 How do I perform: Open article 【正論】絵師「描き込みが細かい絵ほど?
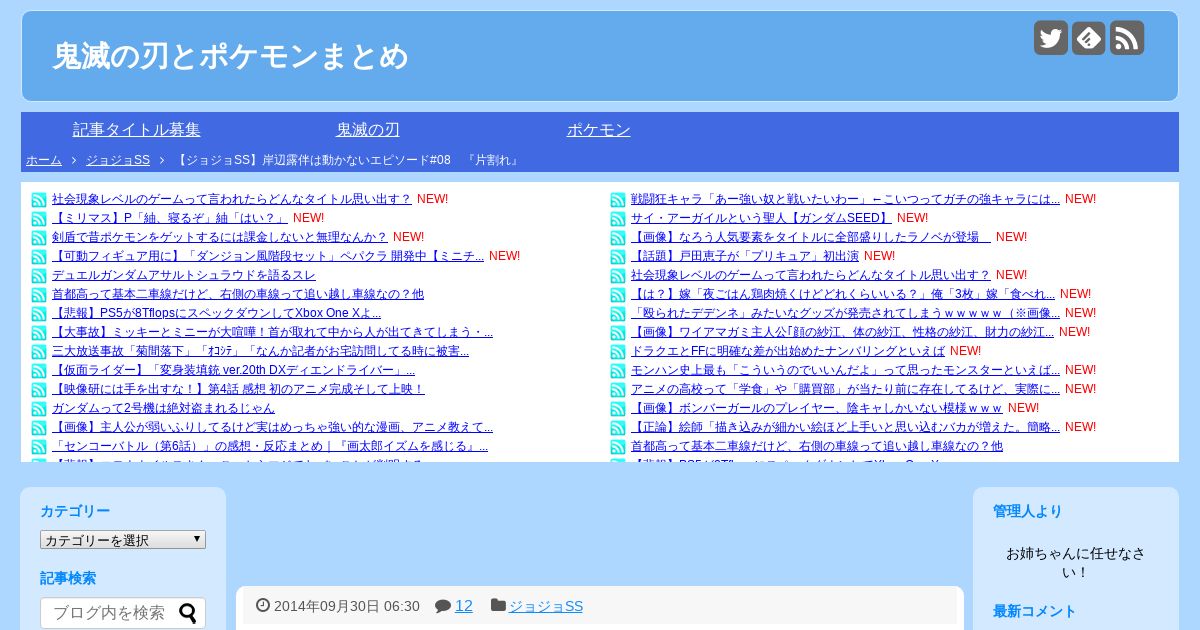[x=845, y=427]
